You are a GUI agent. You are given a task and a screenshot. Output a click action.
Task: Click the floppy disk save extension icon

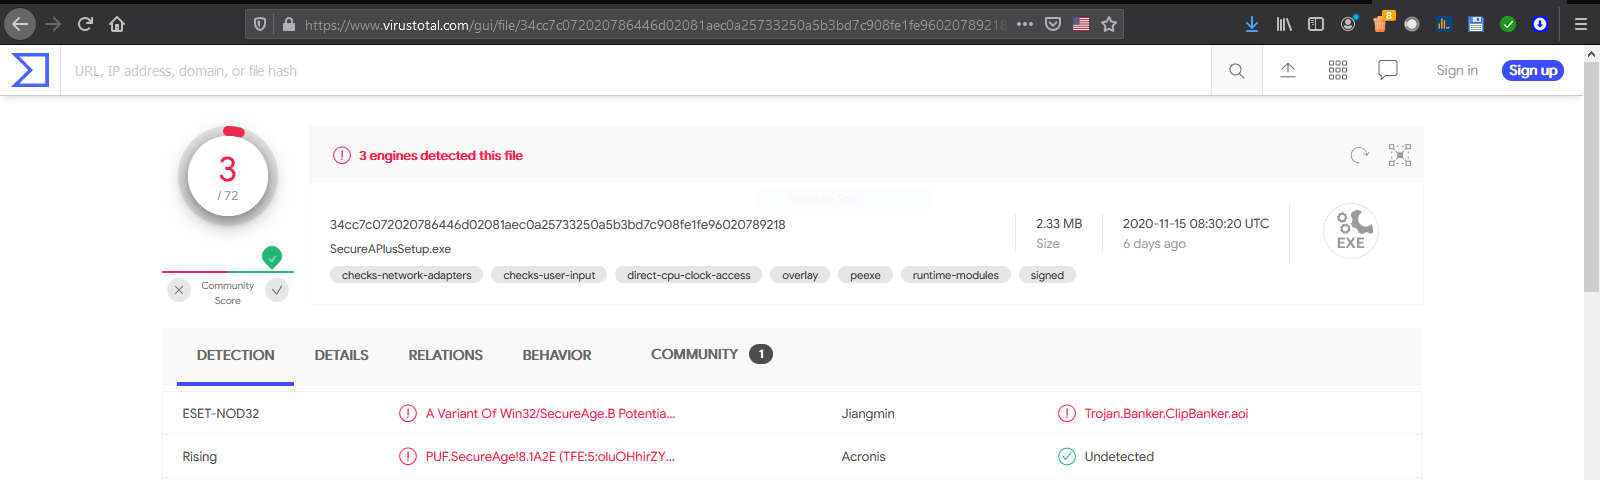tap(1476, 24)
